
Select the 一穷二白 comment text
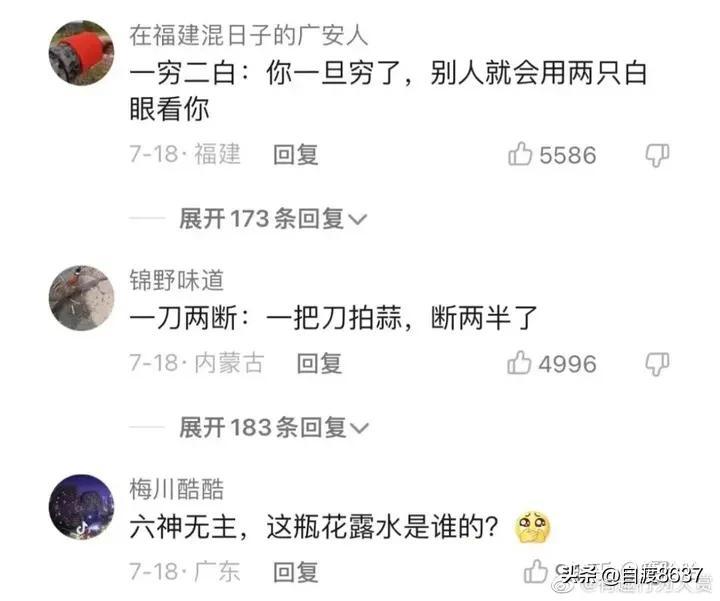pyautogui.click(x=388, y=91)
